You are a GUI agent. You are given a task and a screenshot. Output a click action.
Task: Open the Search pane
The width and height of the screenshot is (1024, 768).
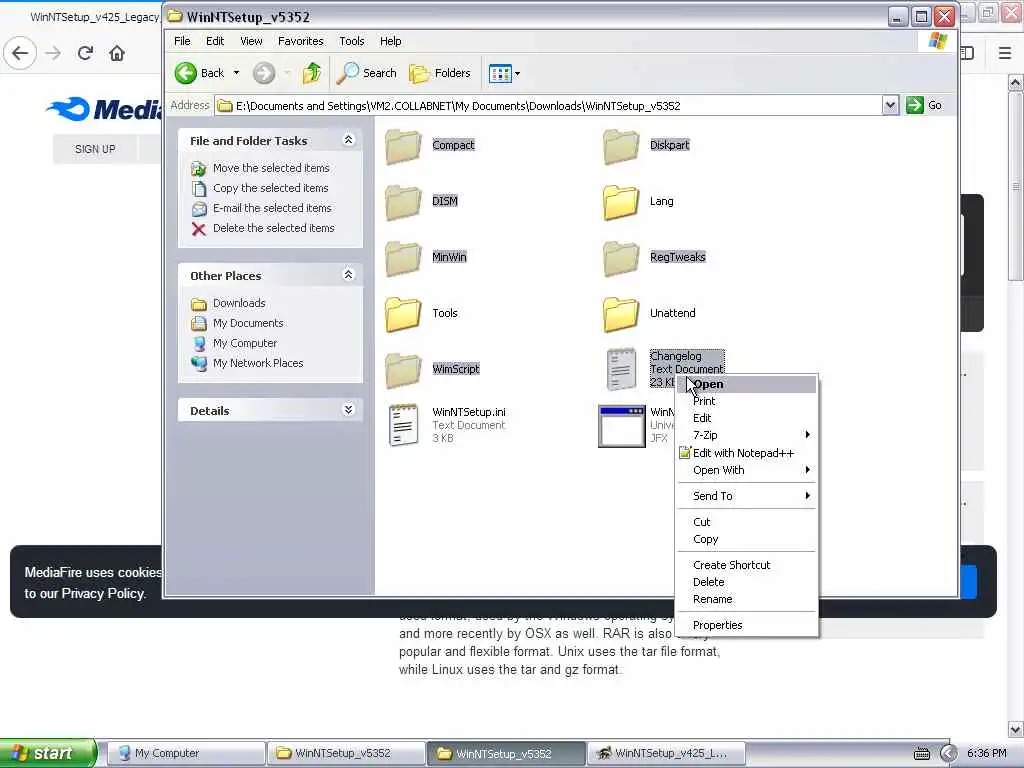[366, 73]
